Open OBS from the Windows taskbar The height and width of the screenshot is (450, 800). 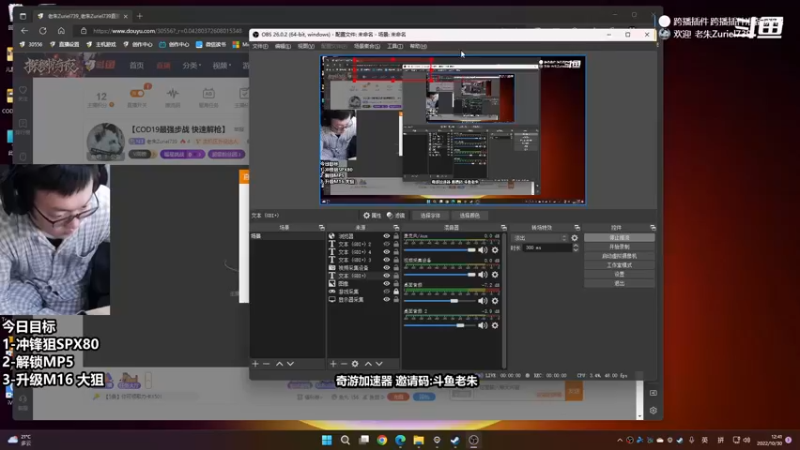473,440
